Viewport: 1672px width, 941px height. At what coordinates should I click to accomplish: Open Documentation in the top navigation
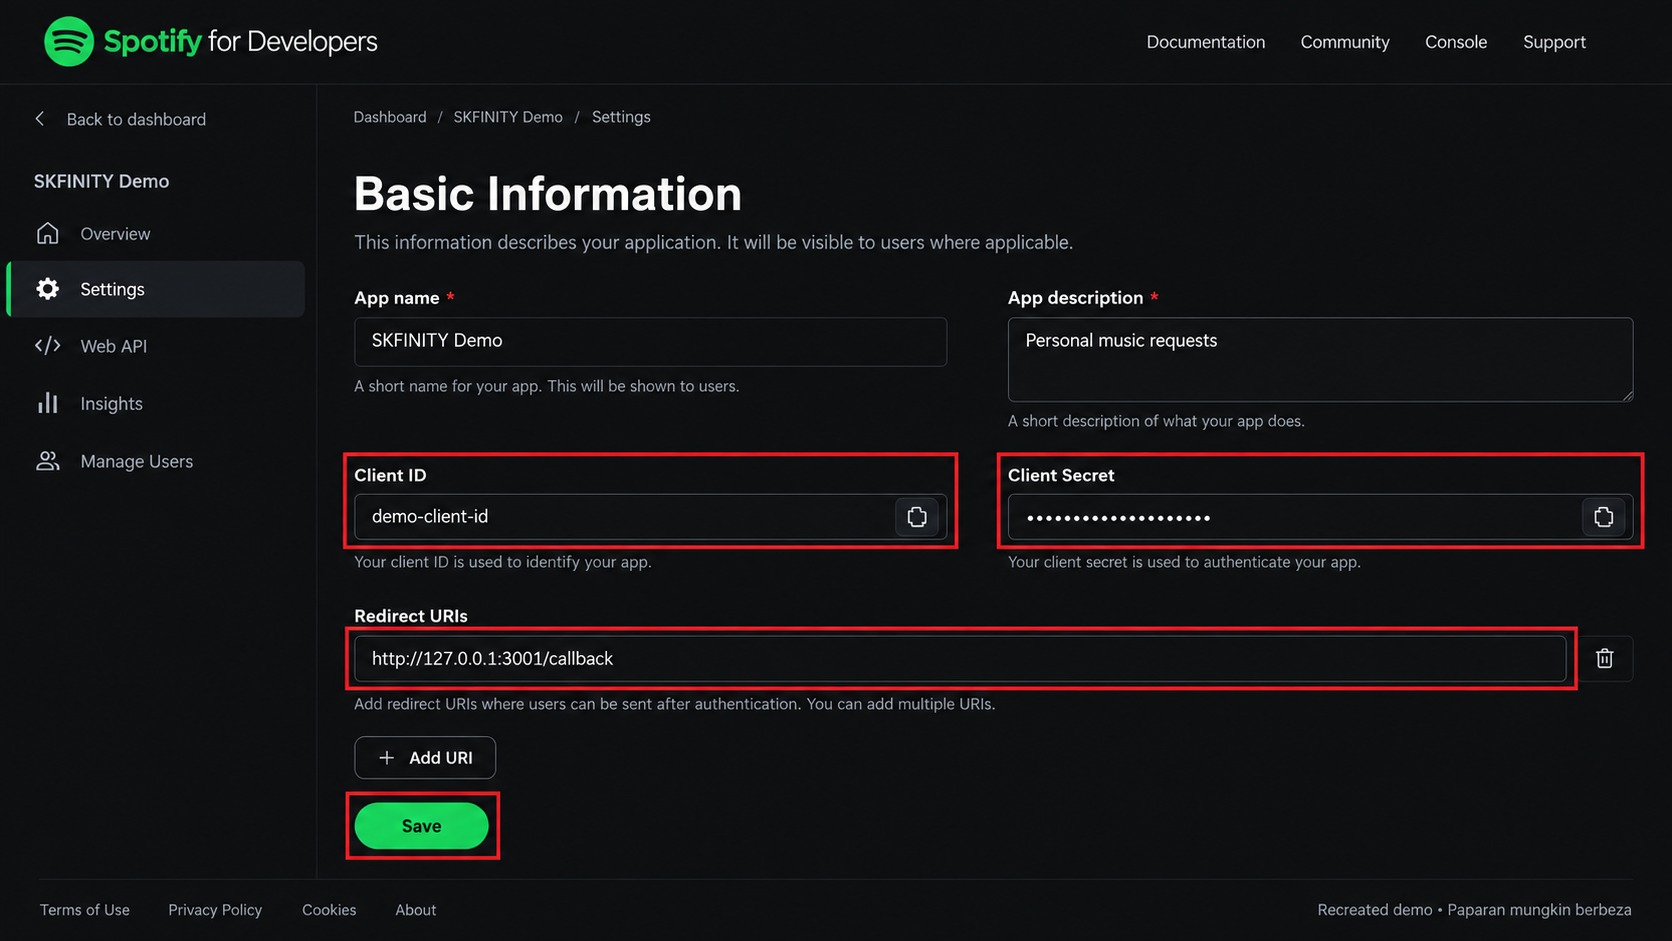pyautogui.click(x=1206, y=42)
